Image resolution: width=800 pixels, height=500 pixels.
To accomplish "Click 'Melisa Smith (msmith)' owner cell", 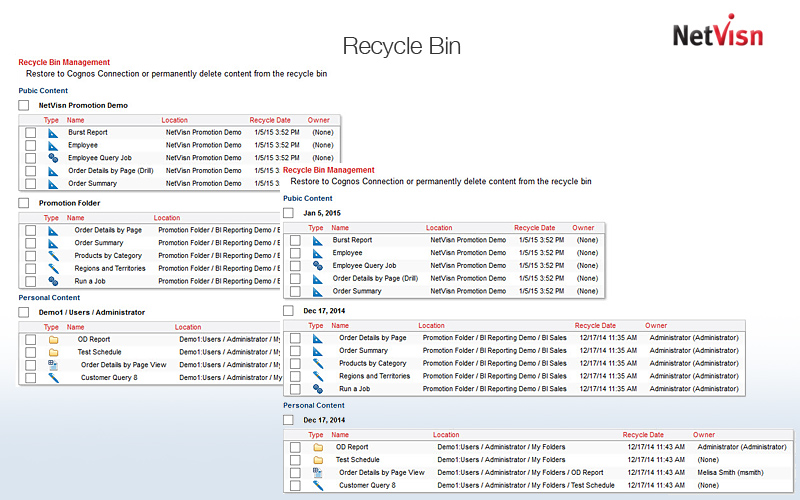I will pos(730,472).
